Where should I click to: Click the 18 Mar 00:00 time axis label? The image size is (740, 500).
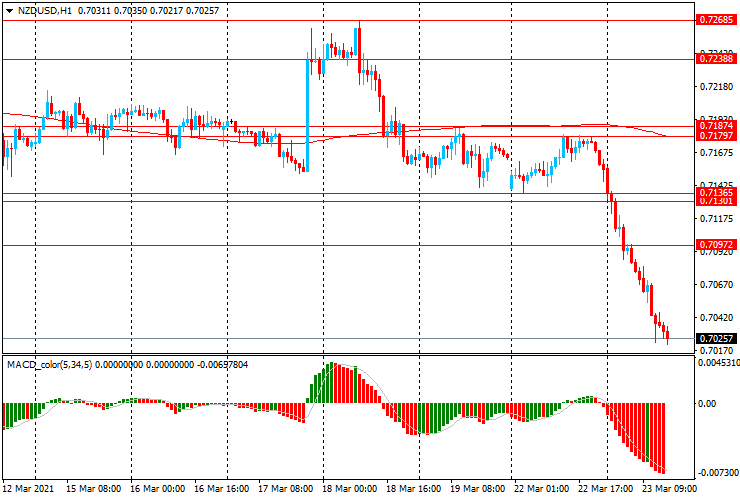(348, 490)
